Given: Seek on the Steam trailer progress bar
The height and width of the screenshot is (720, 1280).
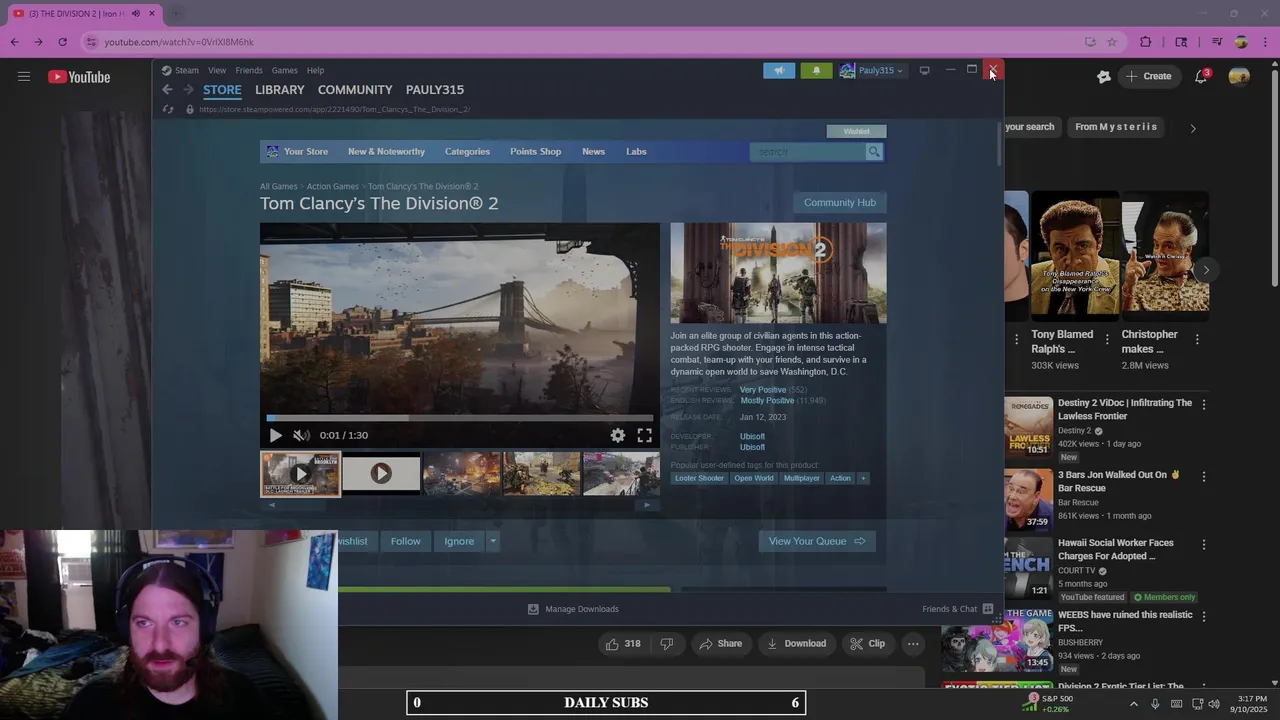Looking at the screenshot, I should pyautogui.click(x=460, y=418).
